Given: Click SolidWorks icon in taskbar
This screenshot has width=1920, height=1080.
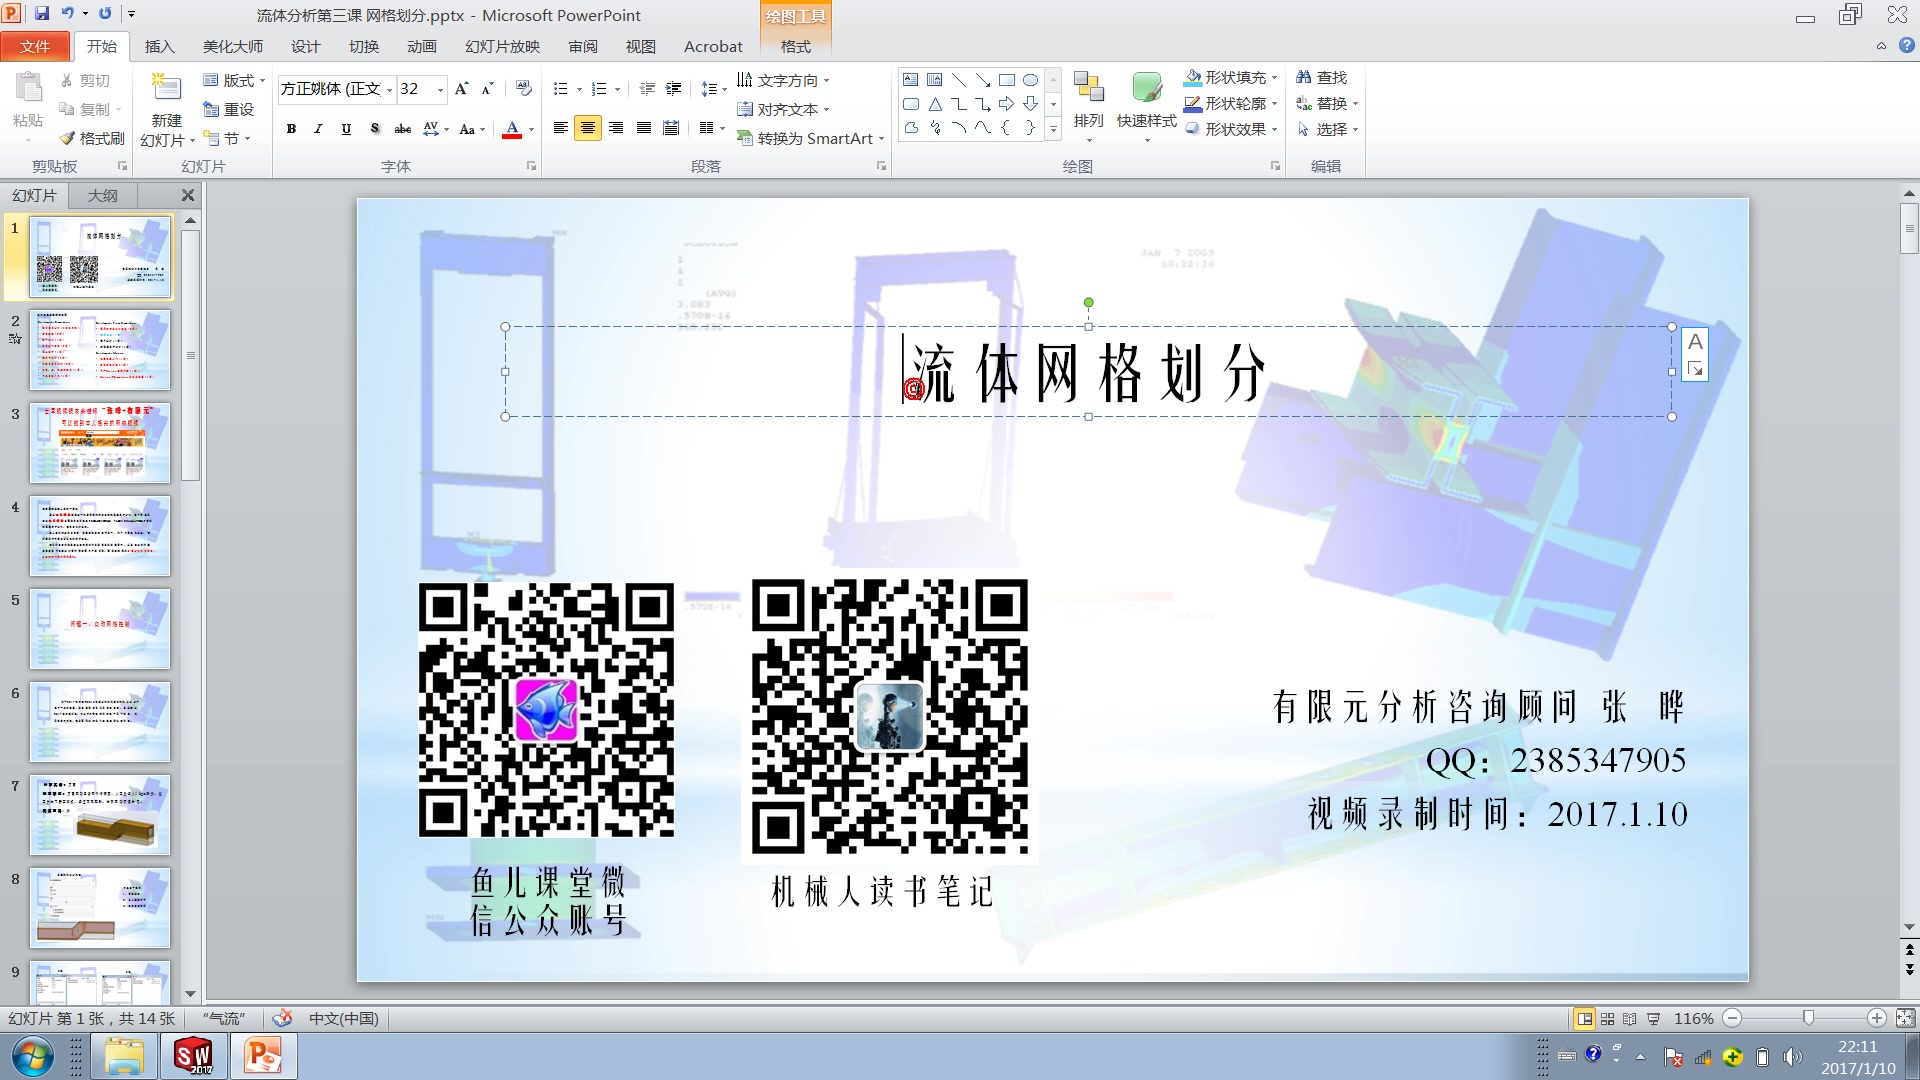Looking at the screenshot, I should click(193, 1056).
